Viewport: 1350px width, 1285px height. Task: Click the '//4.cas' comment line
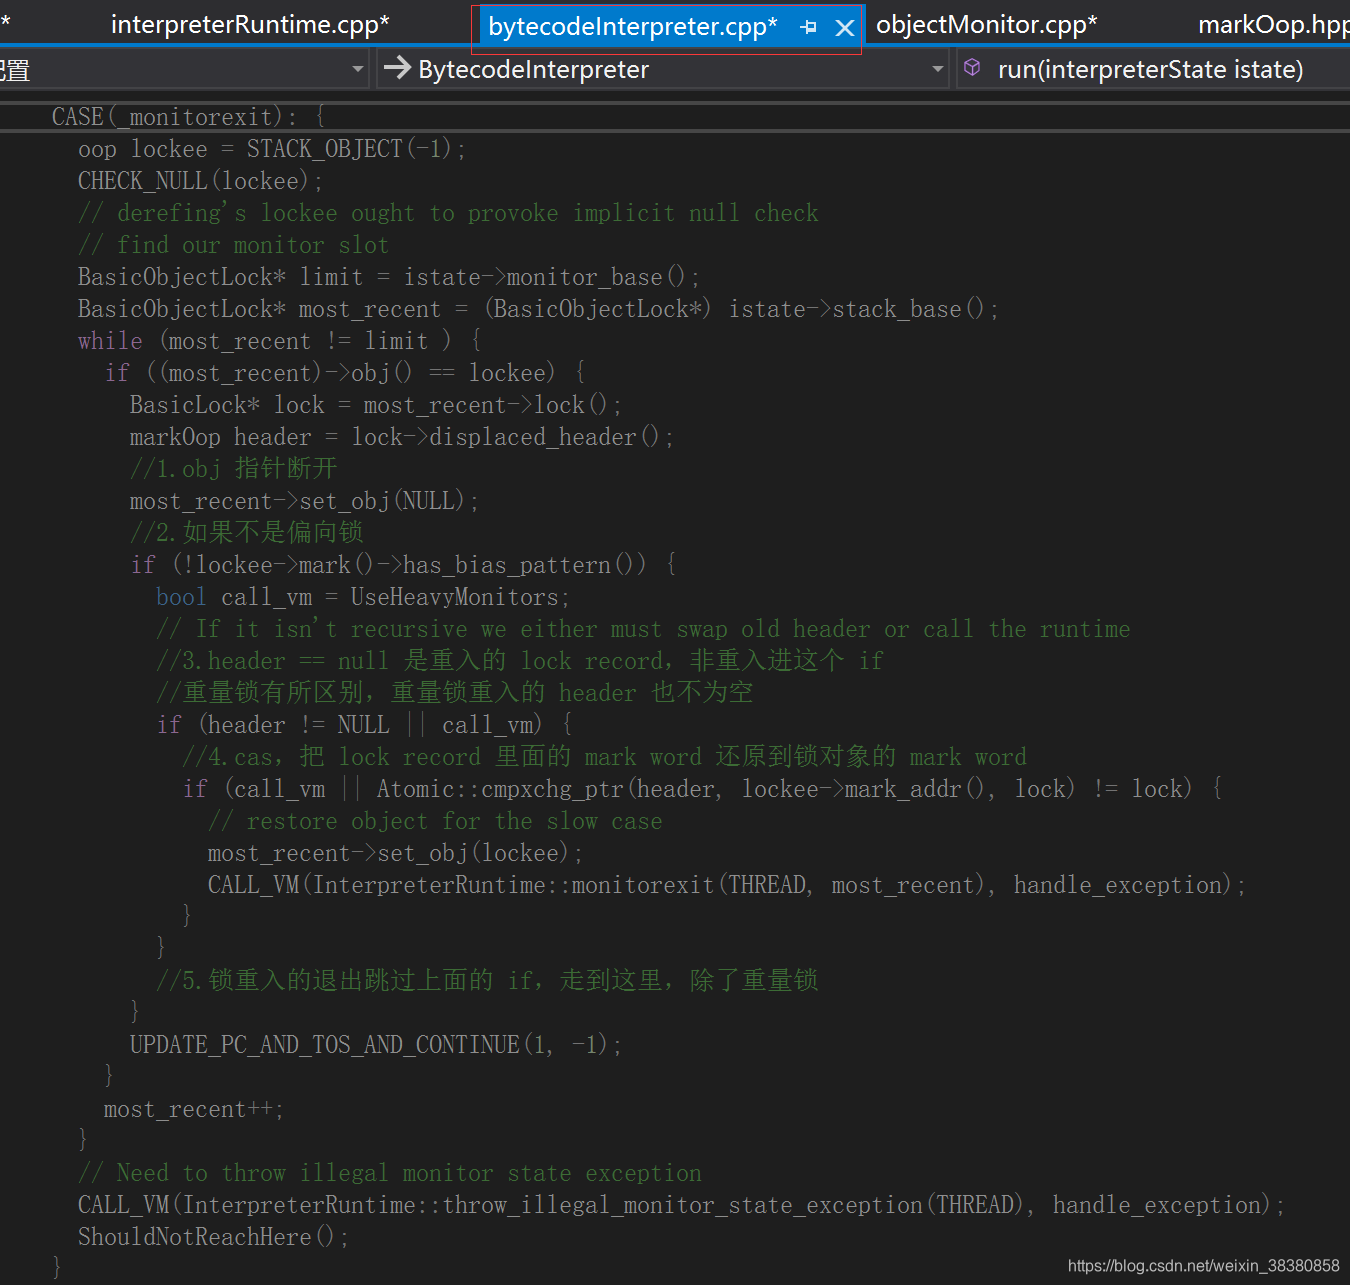coord(604,757)
